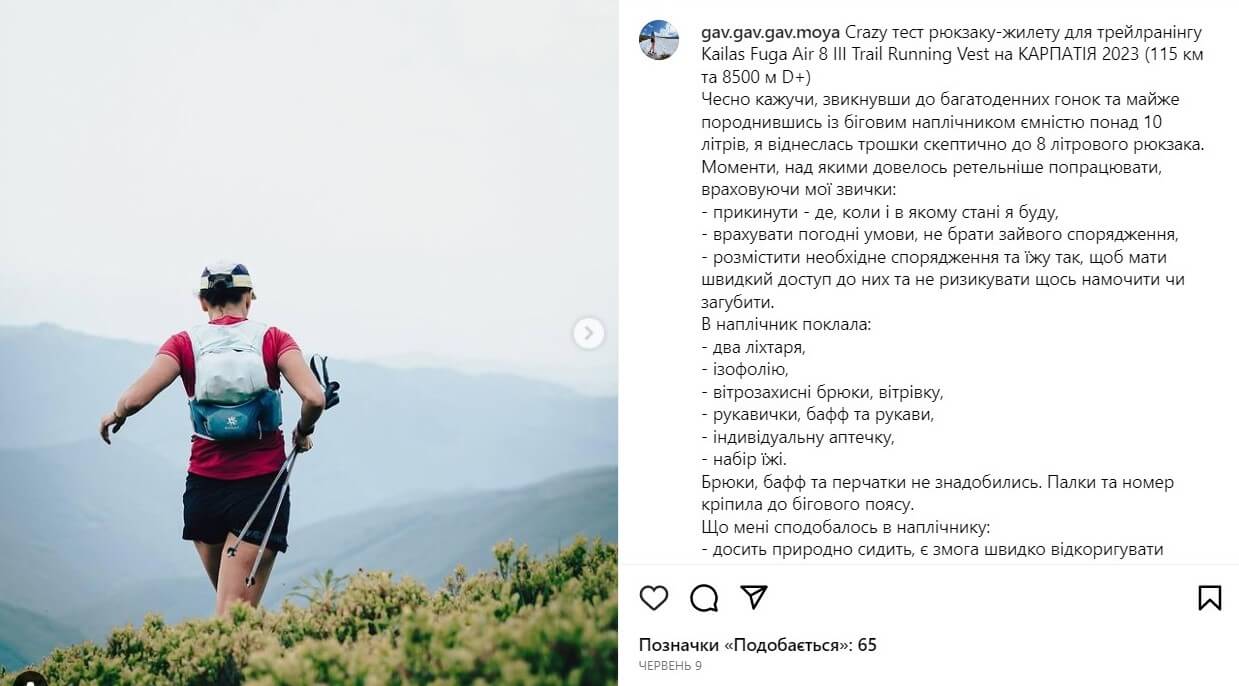Click the runner's white cap in photo
Screen dimensions: 1239x686
(x=227, y=277)
